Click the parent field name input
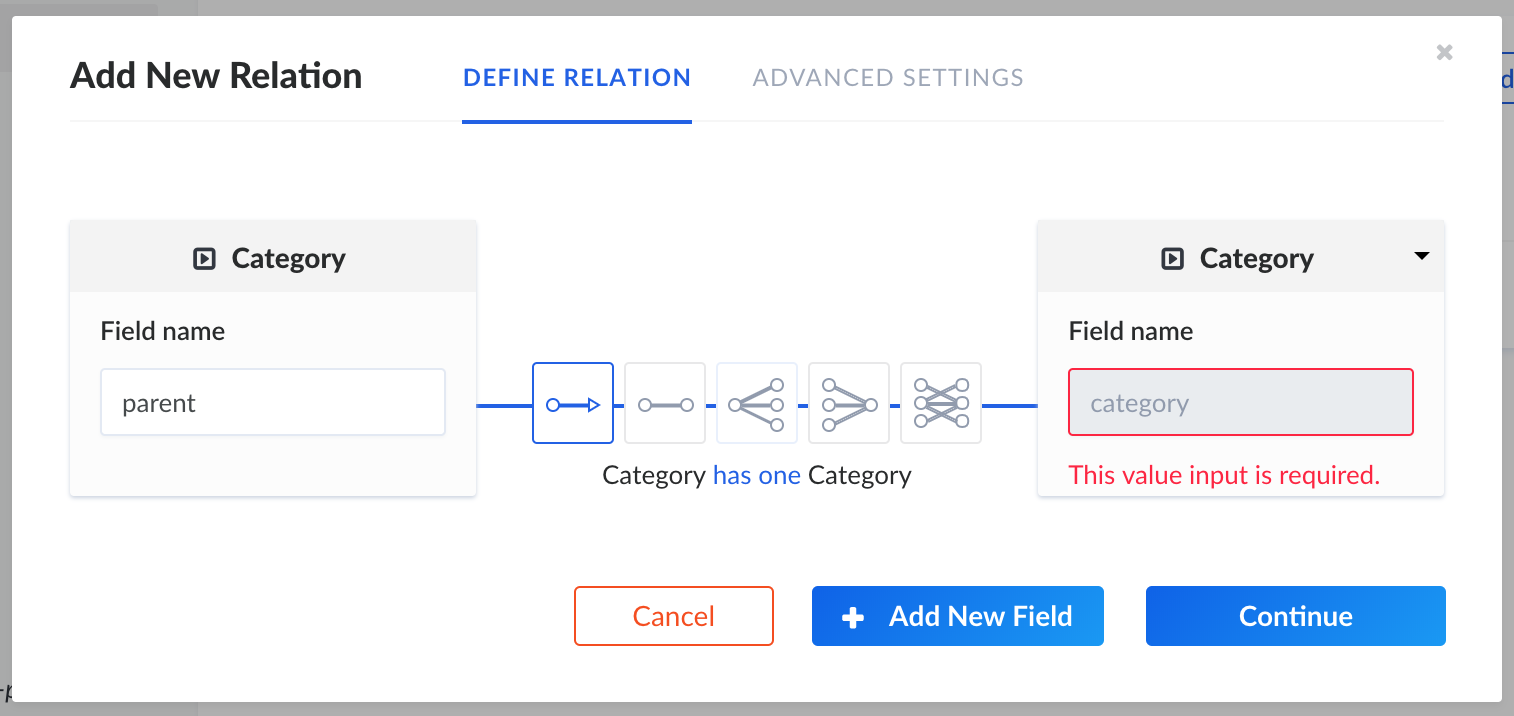The width and height of the screenshot is (1514, 716). click(272, 402)
